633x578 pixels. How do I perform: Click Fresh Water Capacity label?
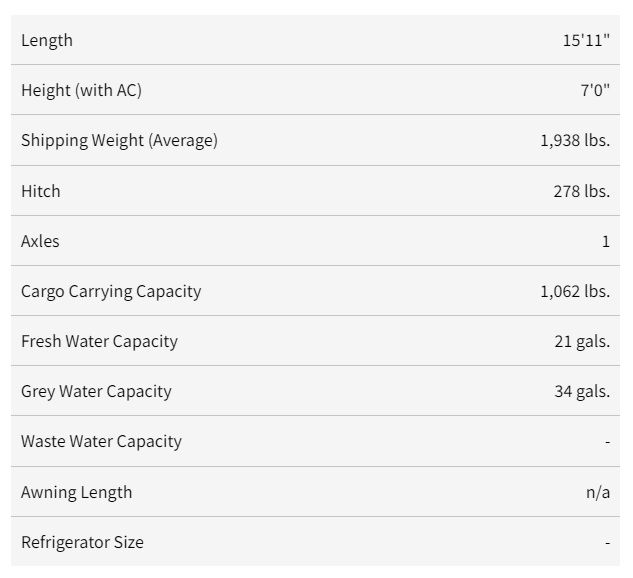click(99, 341)
